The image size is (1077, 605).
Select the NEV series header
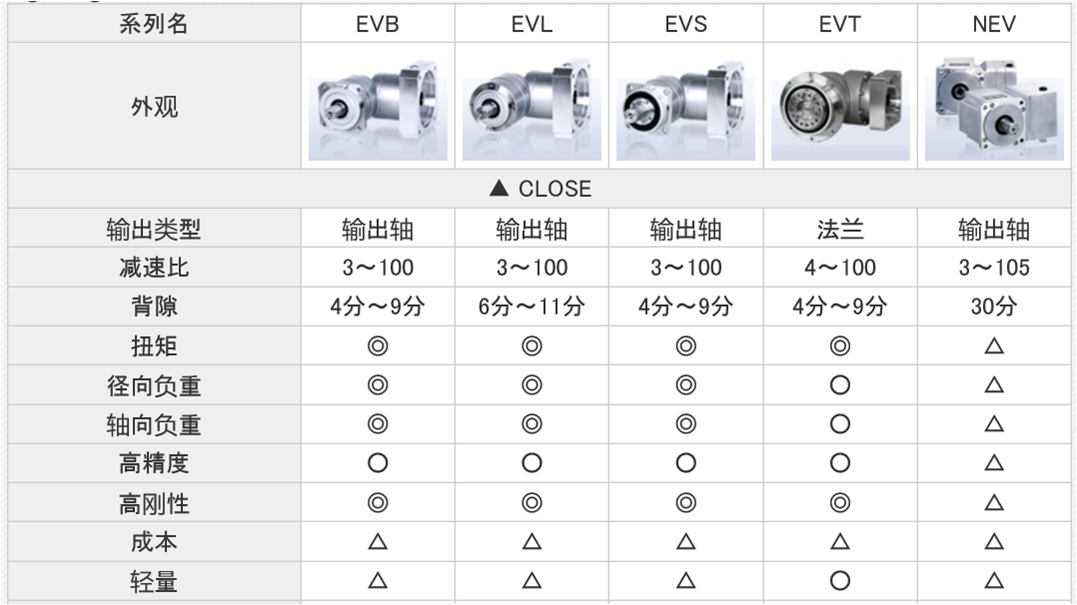pos(994,24)
